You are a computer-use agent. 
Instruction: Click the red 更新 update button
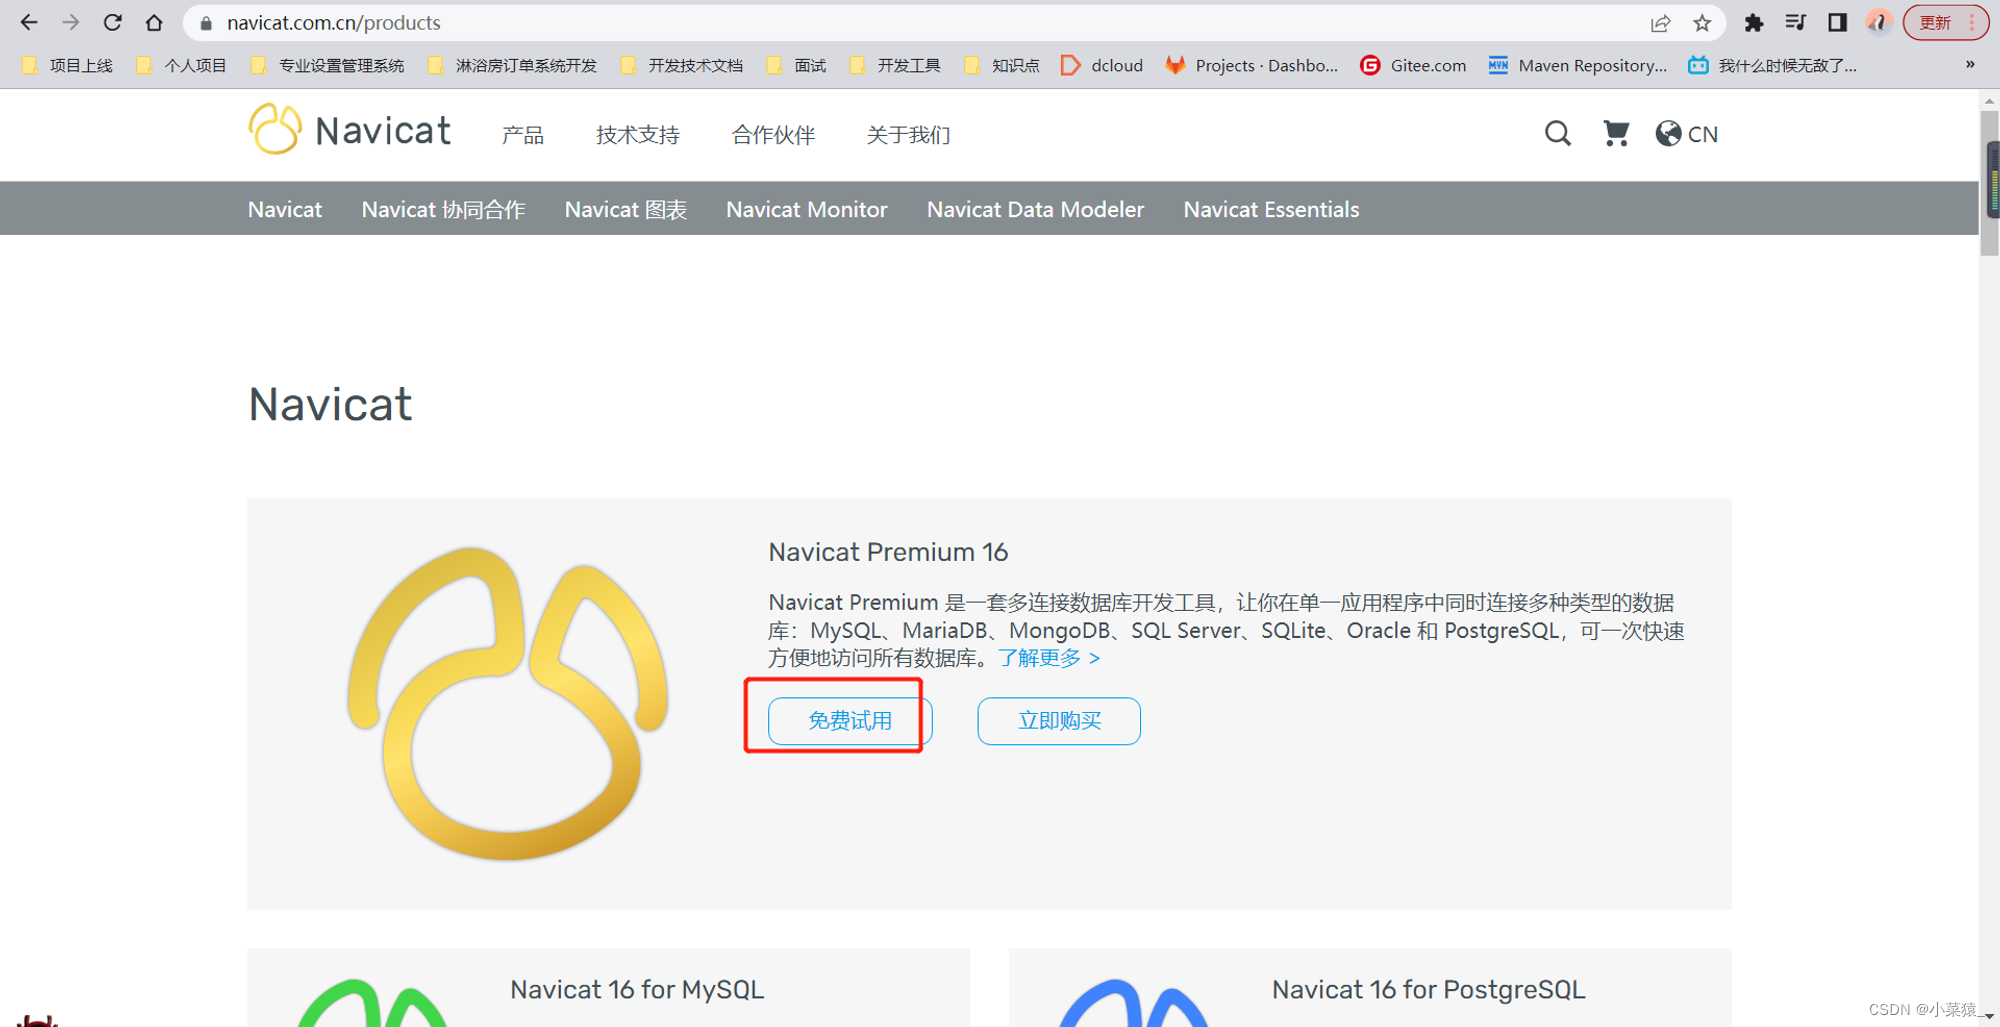(1945, 22)
